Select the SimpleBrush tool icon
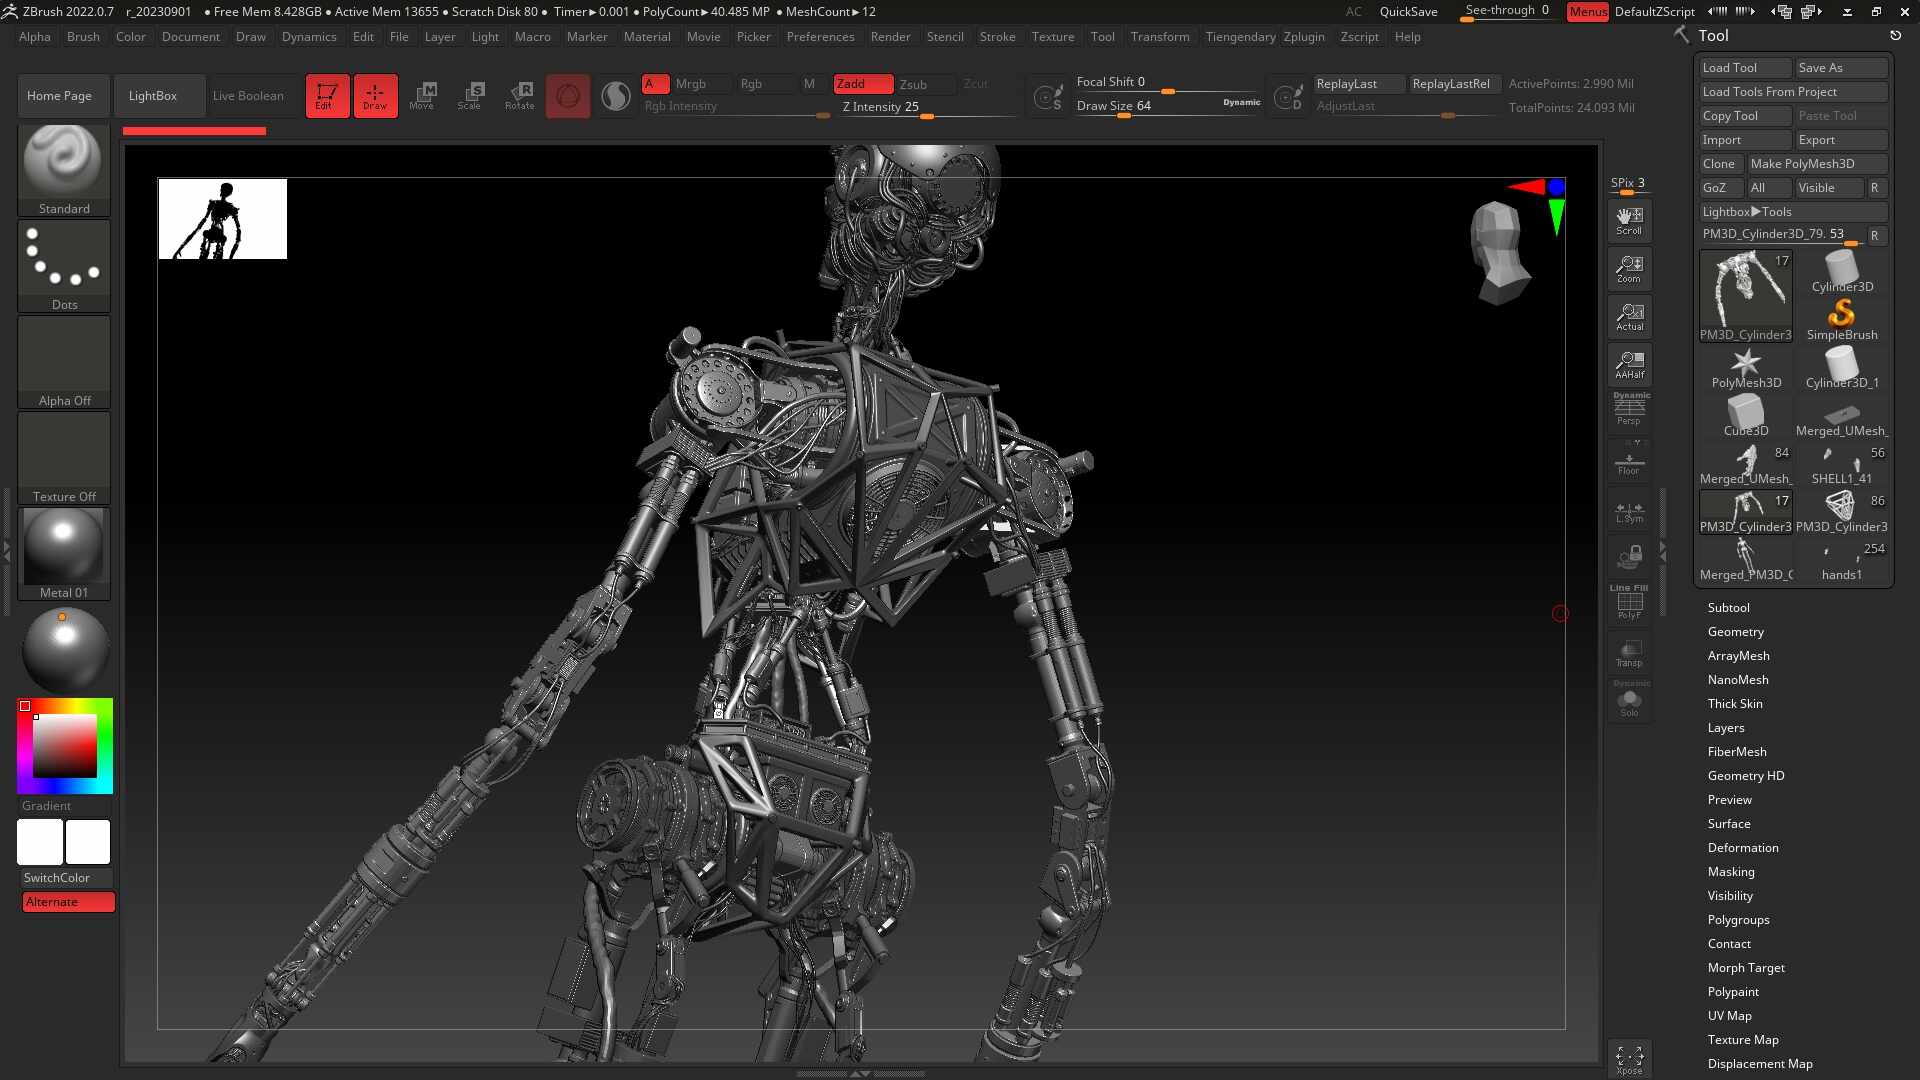 (x=1842, y=320)
